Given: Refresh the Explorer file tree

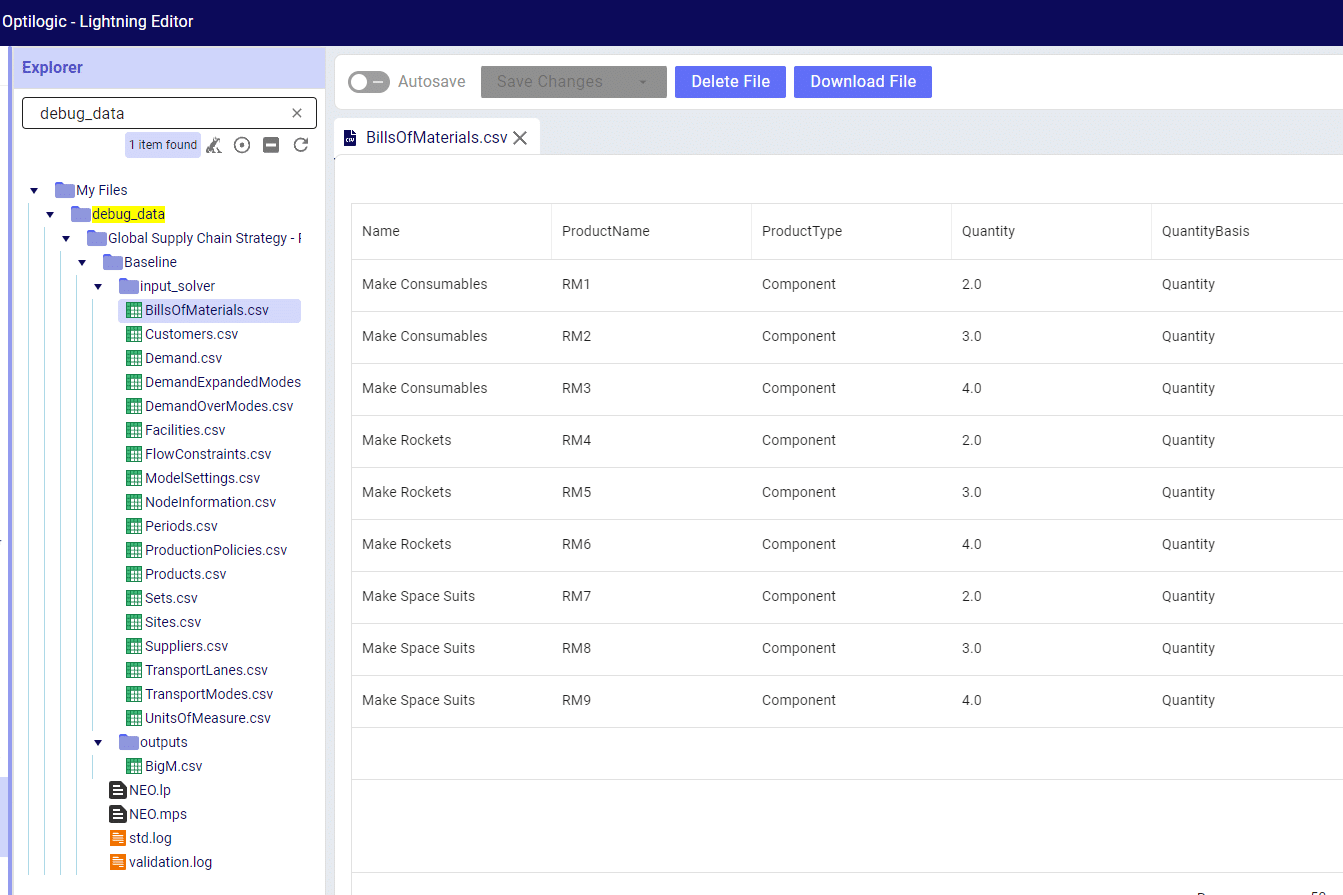Looking at the screenshot, I should pos(300,145).
